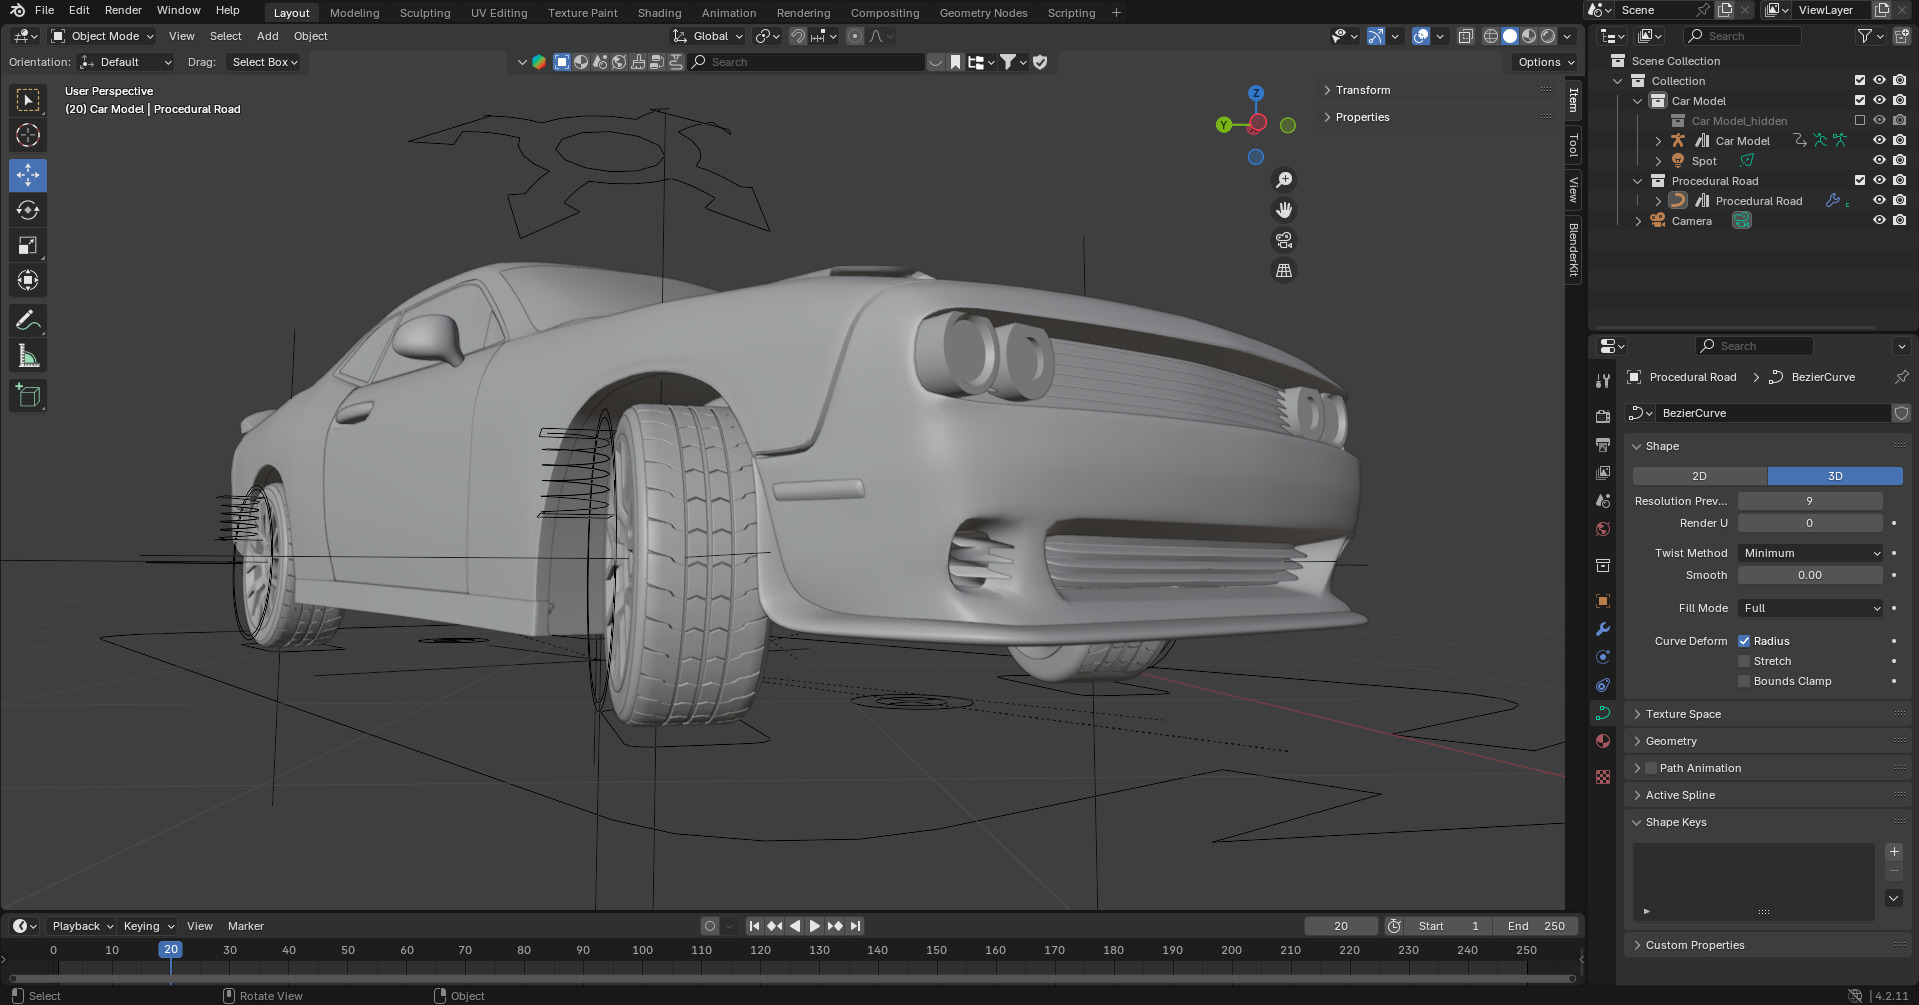Image resolution: width=1919 pixels, height=1005 pixels.
Task: Add a new shape key with plus button
Action: (x=1894, y=852)
